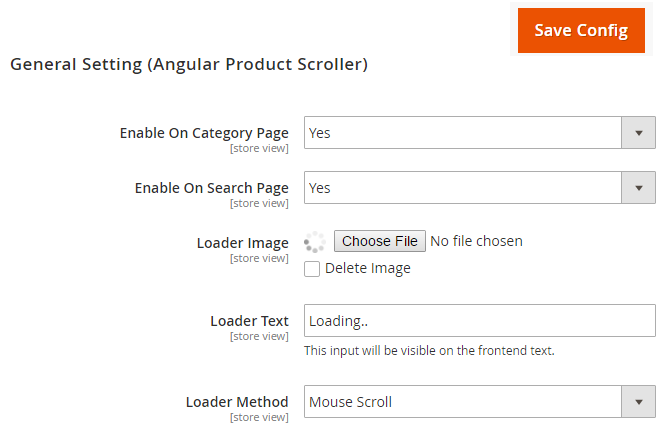Click the 'Enable On Category Page' label
The height and width of the screenshot is (428, 668).
click(x=204, y=133)
